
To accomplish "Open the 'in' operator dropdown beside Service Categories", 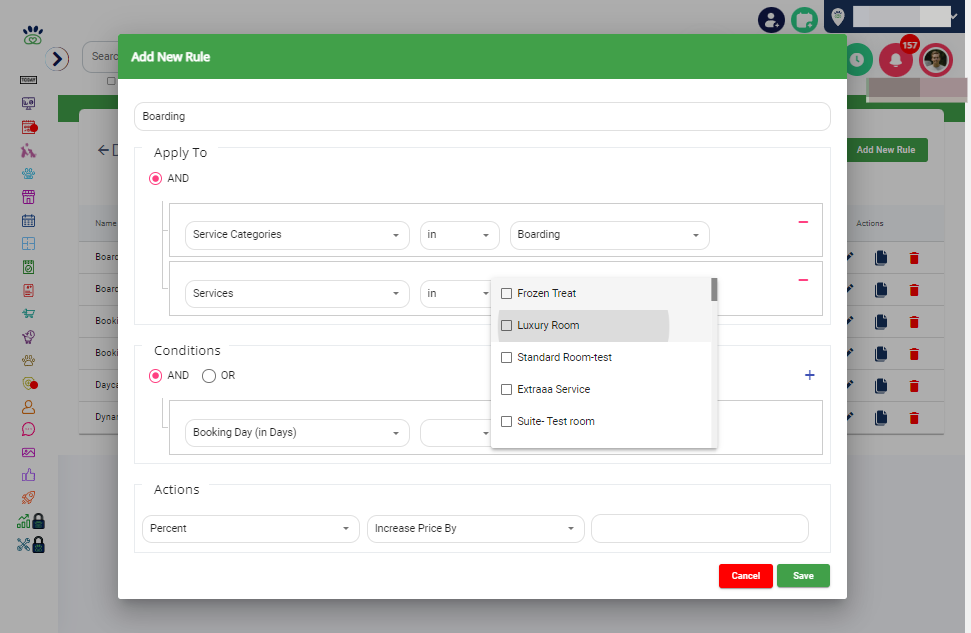I will coord(459,235).
